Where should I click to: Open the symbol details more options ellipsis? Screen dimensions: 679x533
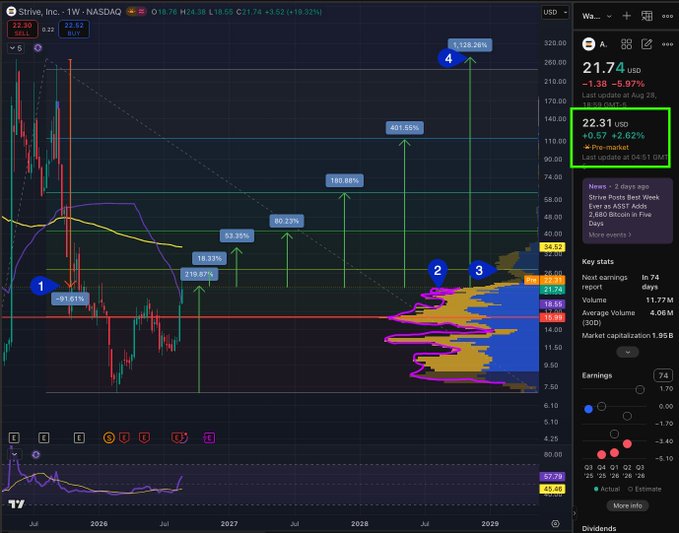pos(667,44)
